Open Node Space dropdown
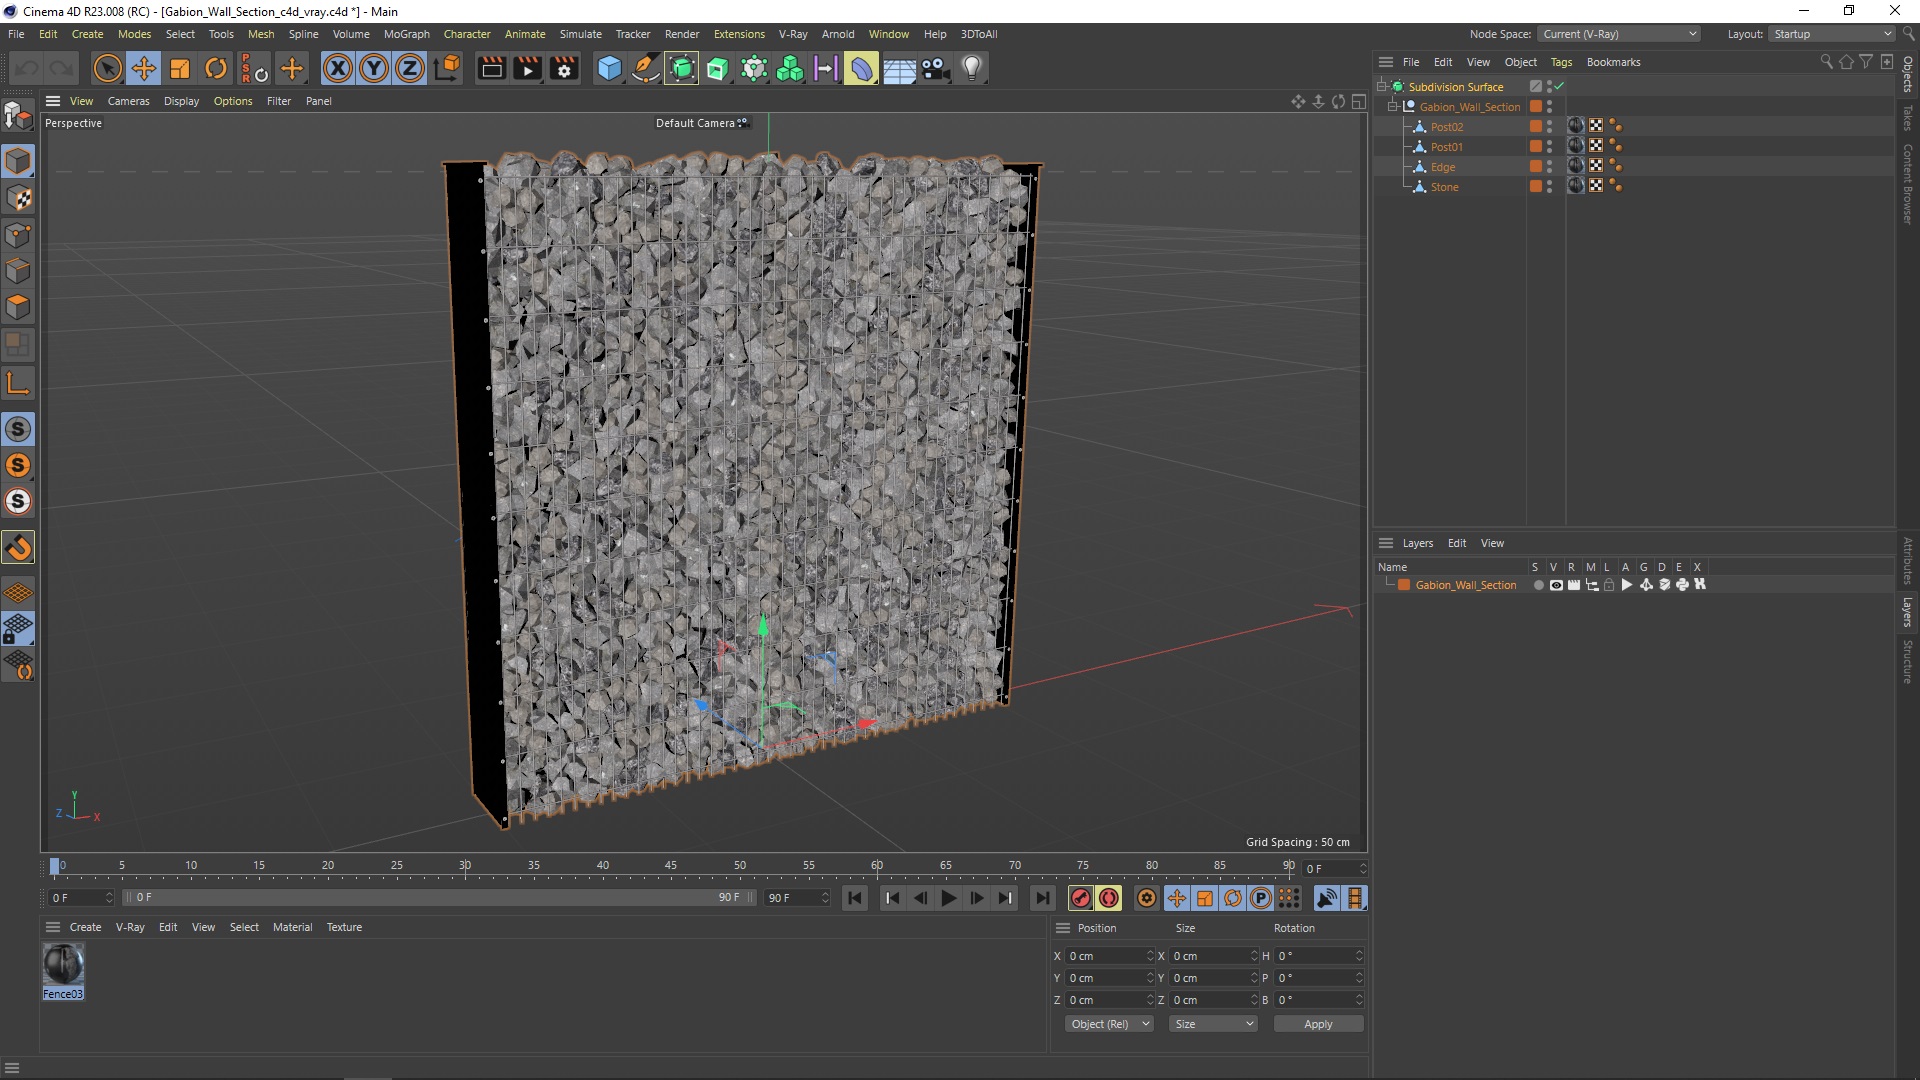Screen dimensions: 1920x1080 click(1618, 34)
